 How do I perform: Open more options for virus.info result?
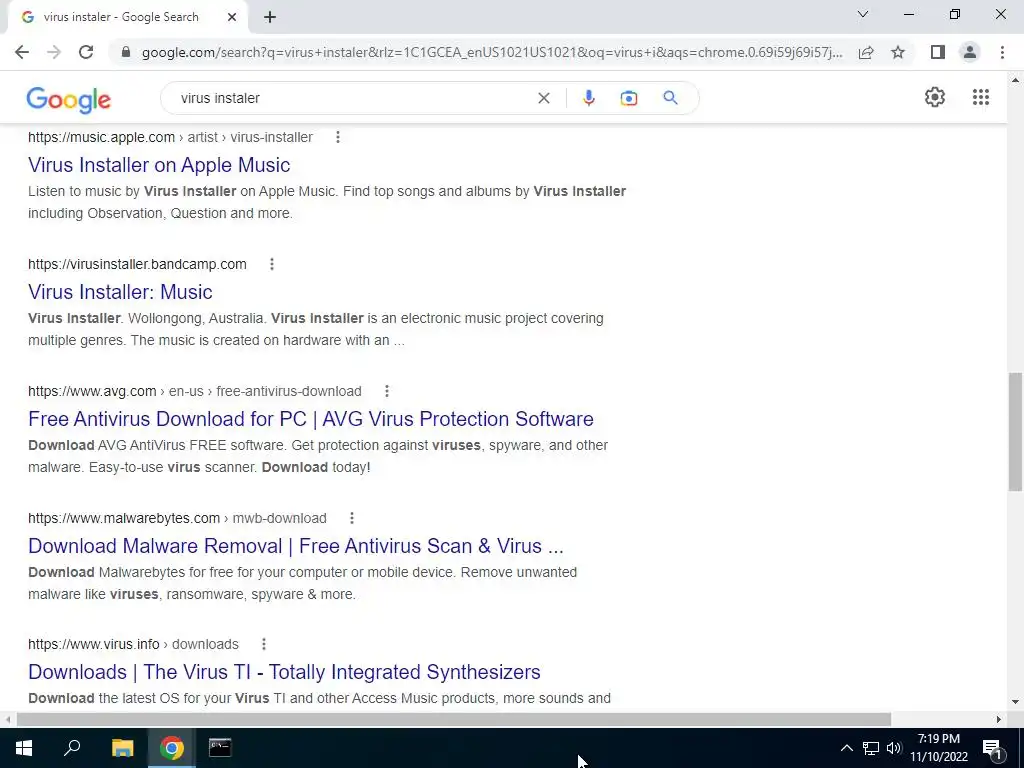tap(264, 644)
